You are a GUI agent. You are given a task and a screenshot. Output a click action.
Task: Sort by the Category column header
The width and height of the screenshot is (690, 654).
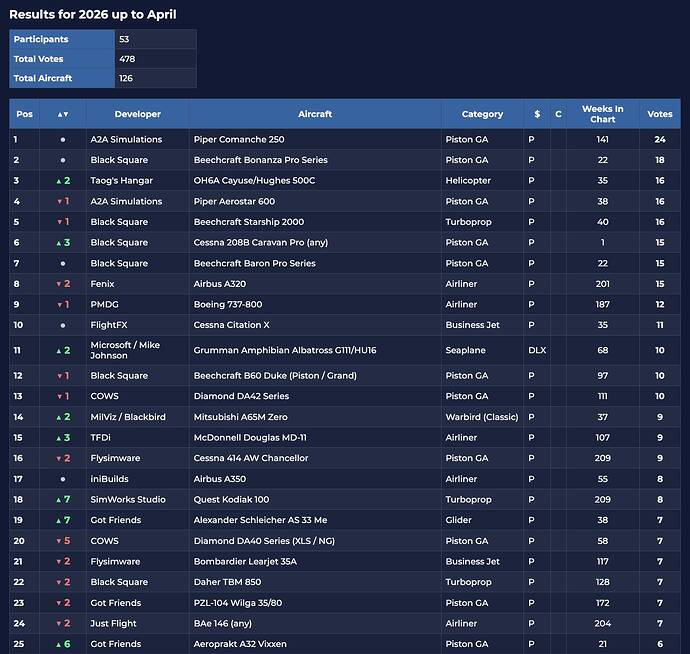(482, 114)
